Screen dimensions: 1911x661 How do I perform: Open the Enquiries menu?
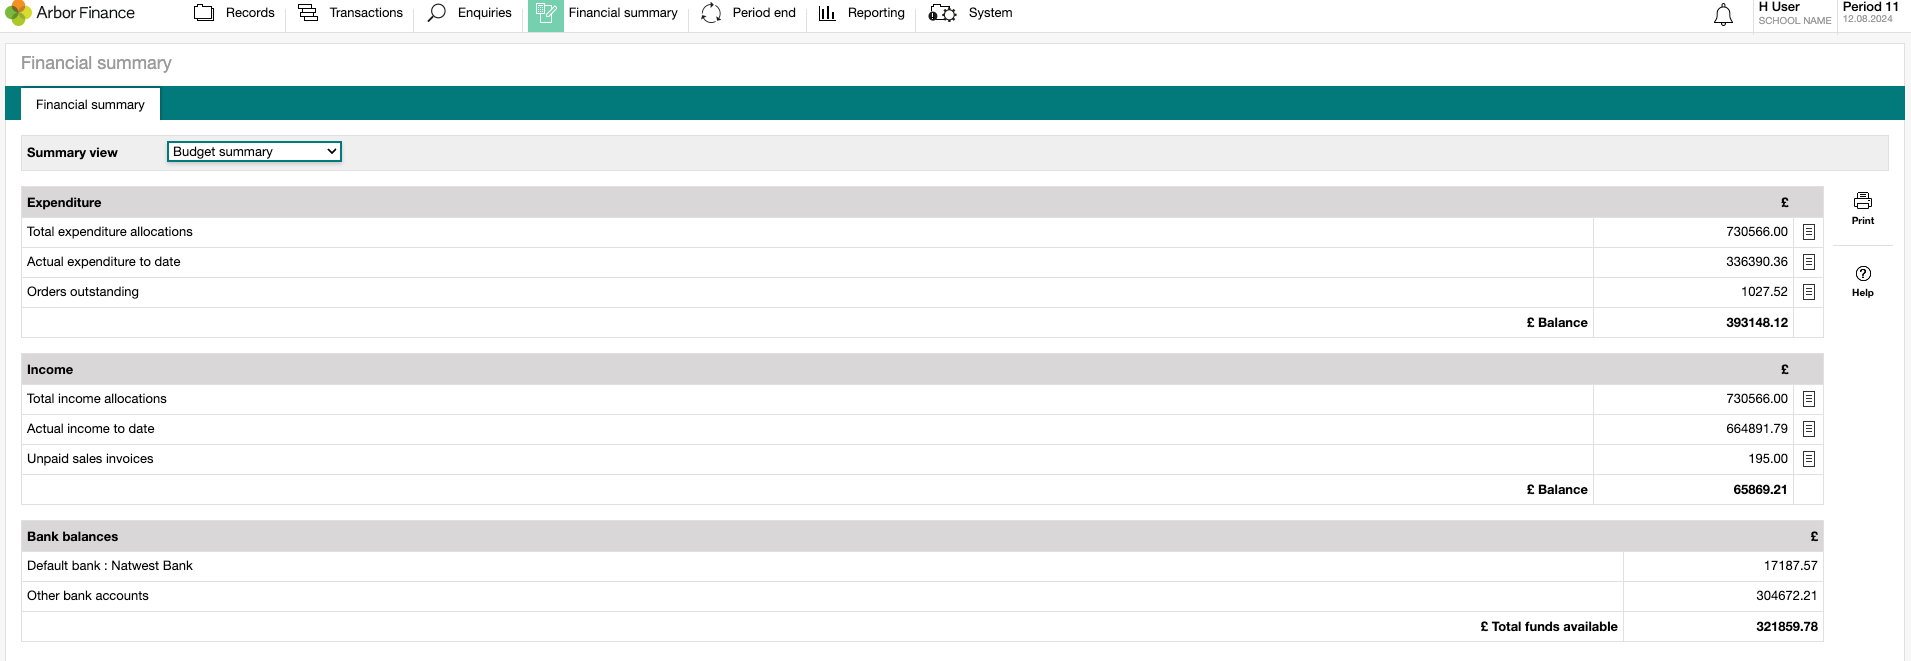pos(485,13)
